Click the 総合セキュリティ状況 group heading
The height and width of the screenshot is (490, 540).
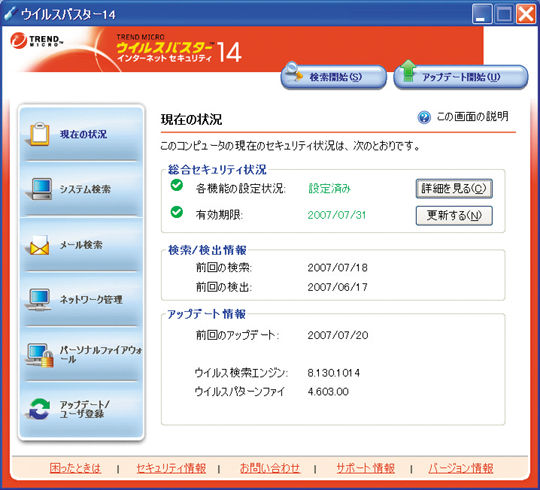pyautogui.click(x=217, y=169)
